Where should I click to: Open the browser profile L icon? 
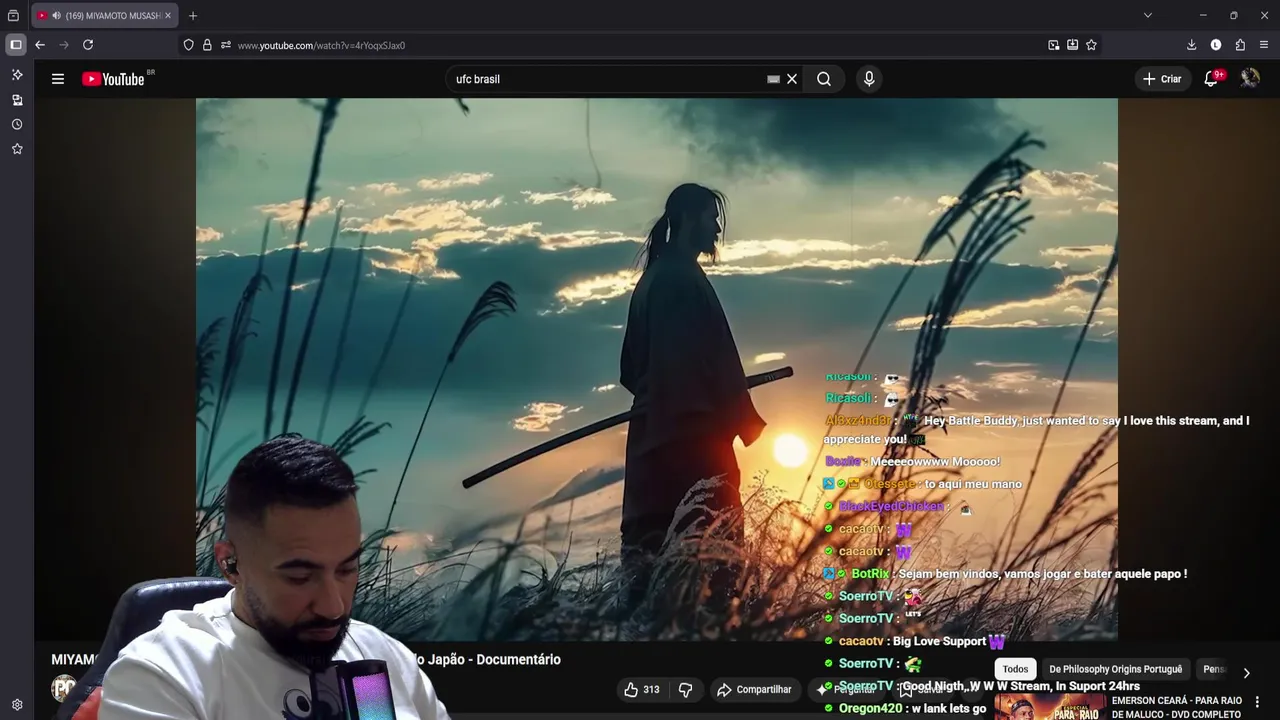[1216, 45]
